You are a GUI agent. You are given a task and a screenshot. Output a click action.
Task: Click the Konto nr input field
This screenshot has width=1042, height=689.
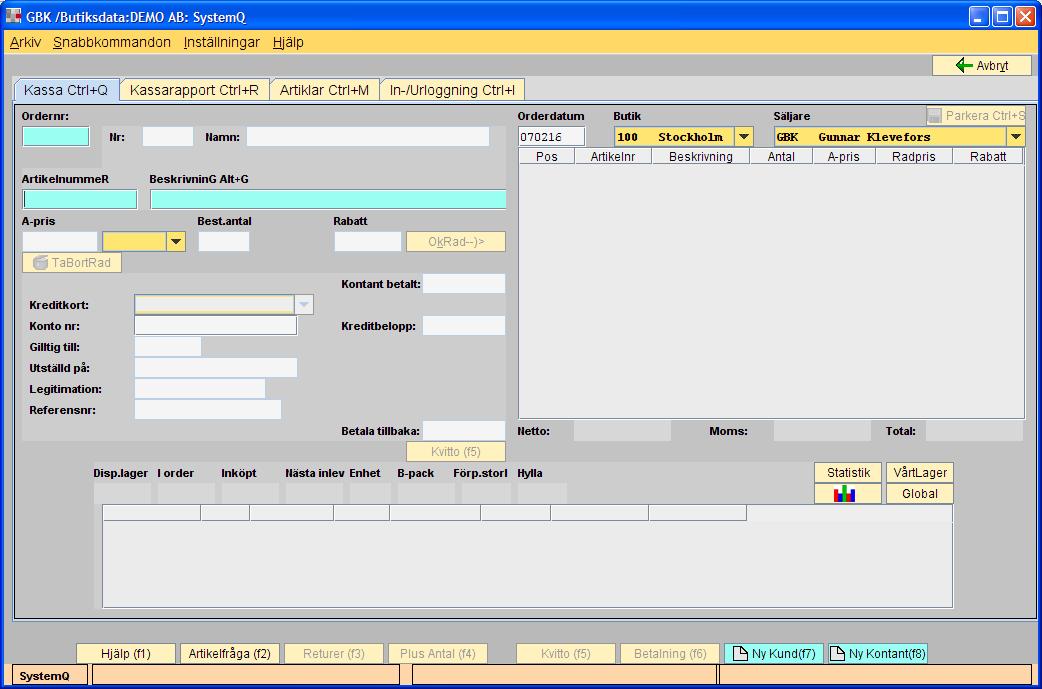(216, 326)
